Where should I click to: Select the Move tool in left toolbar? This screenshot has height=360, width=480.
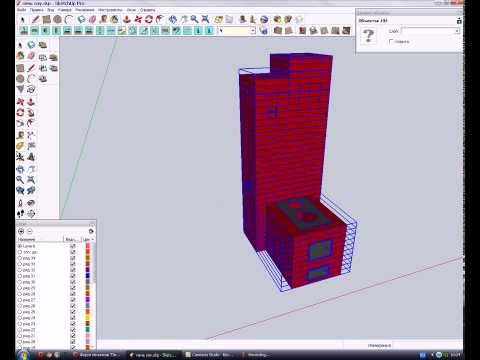point(21,102)
